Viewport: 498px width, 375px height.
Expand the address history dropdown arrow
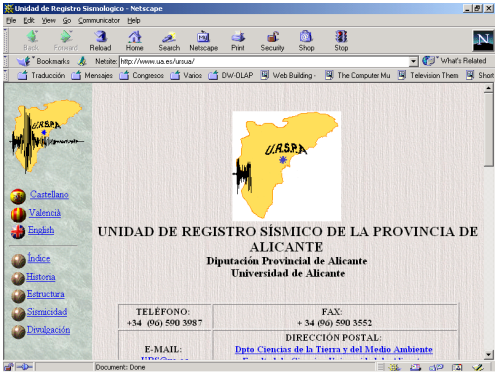pos(413,61)
